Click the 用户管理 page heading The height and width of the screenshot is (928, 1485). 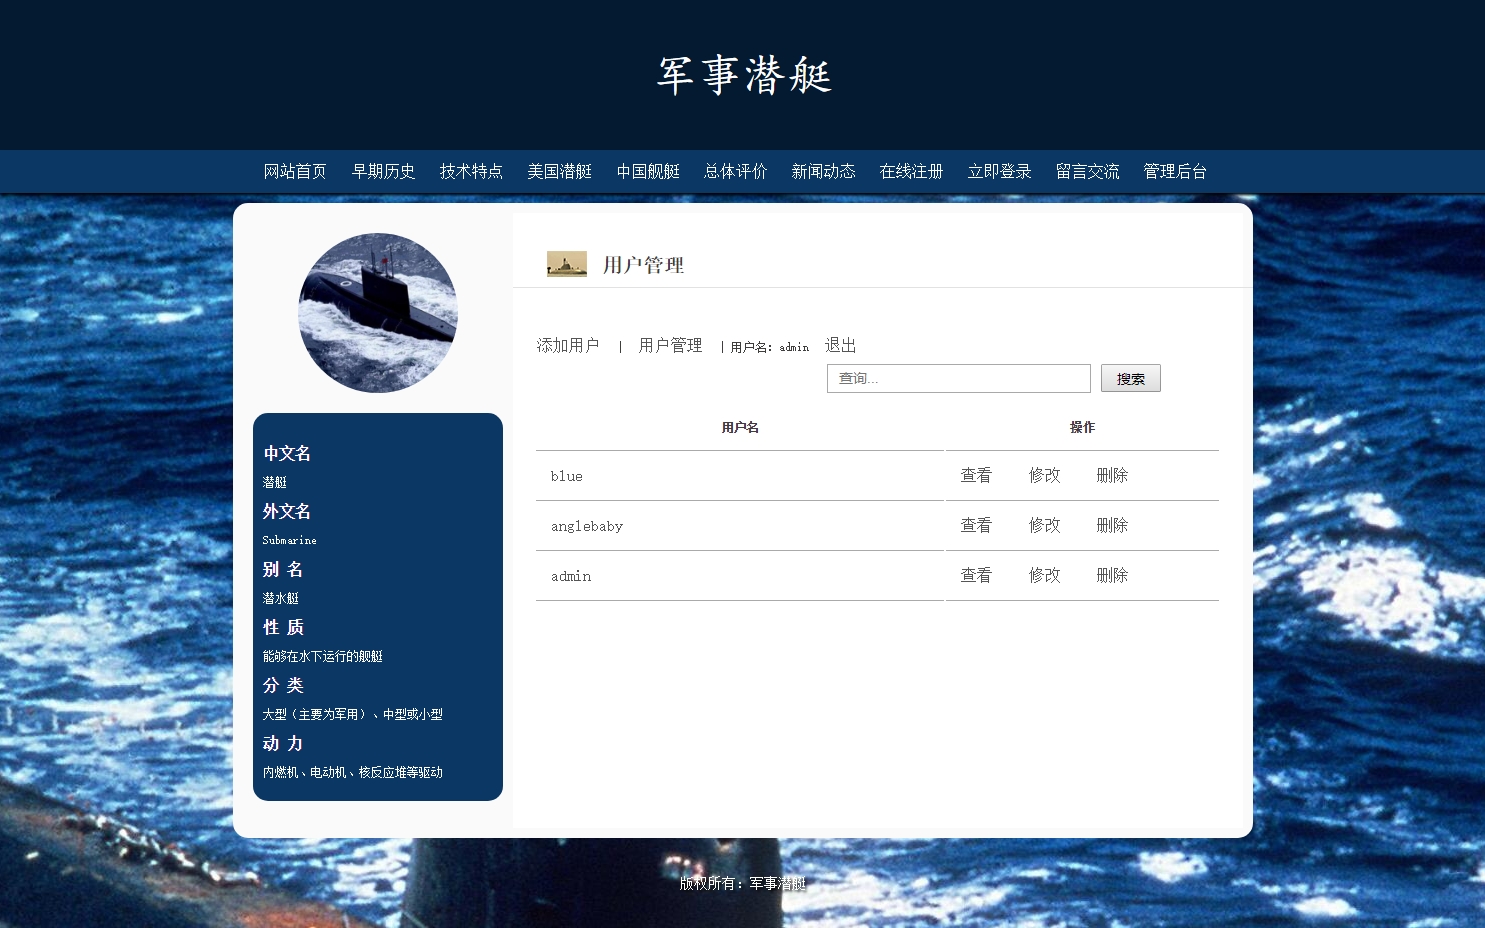643,265
